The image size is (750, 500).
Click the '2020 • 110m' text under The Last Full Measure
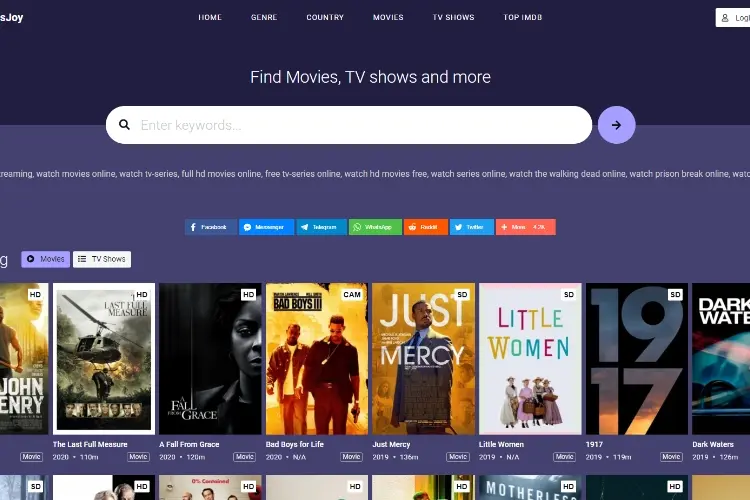[76, 457]
